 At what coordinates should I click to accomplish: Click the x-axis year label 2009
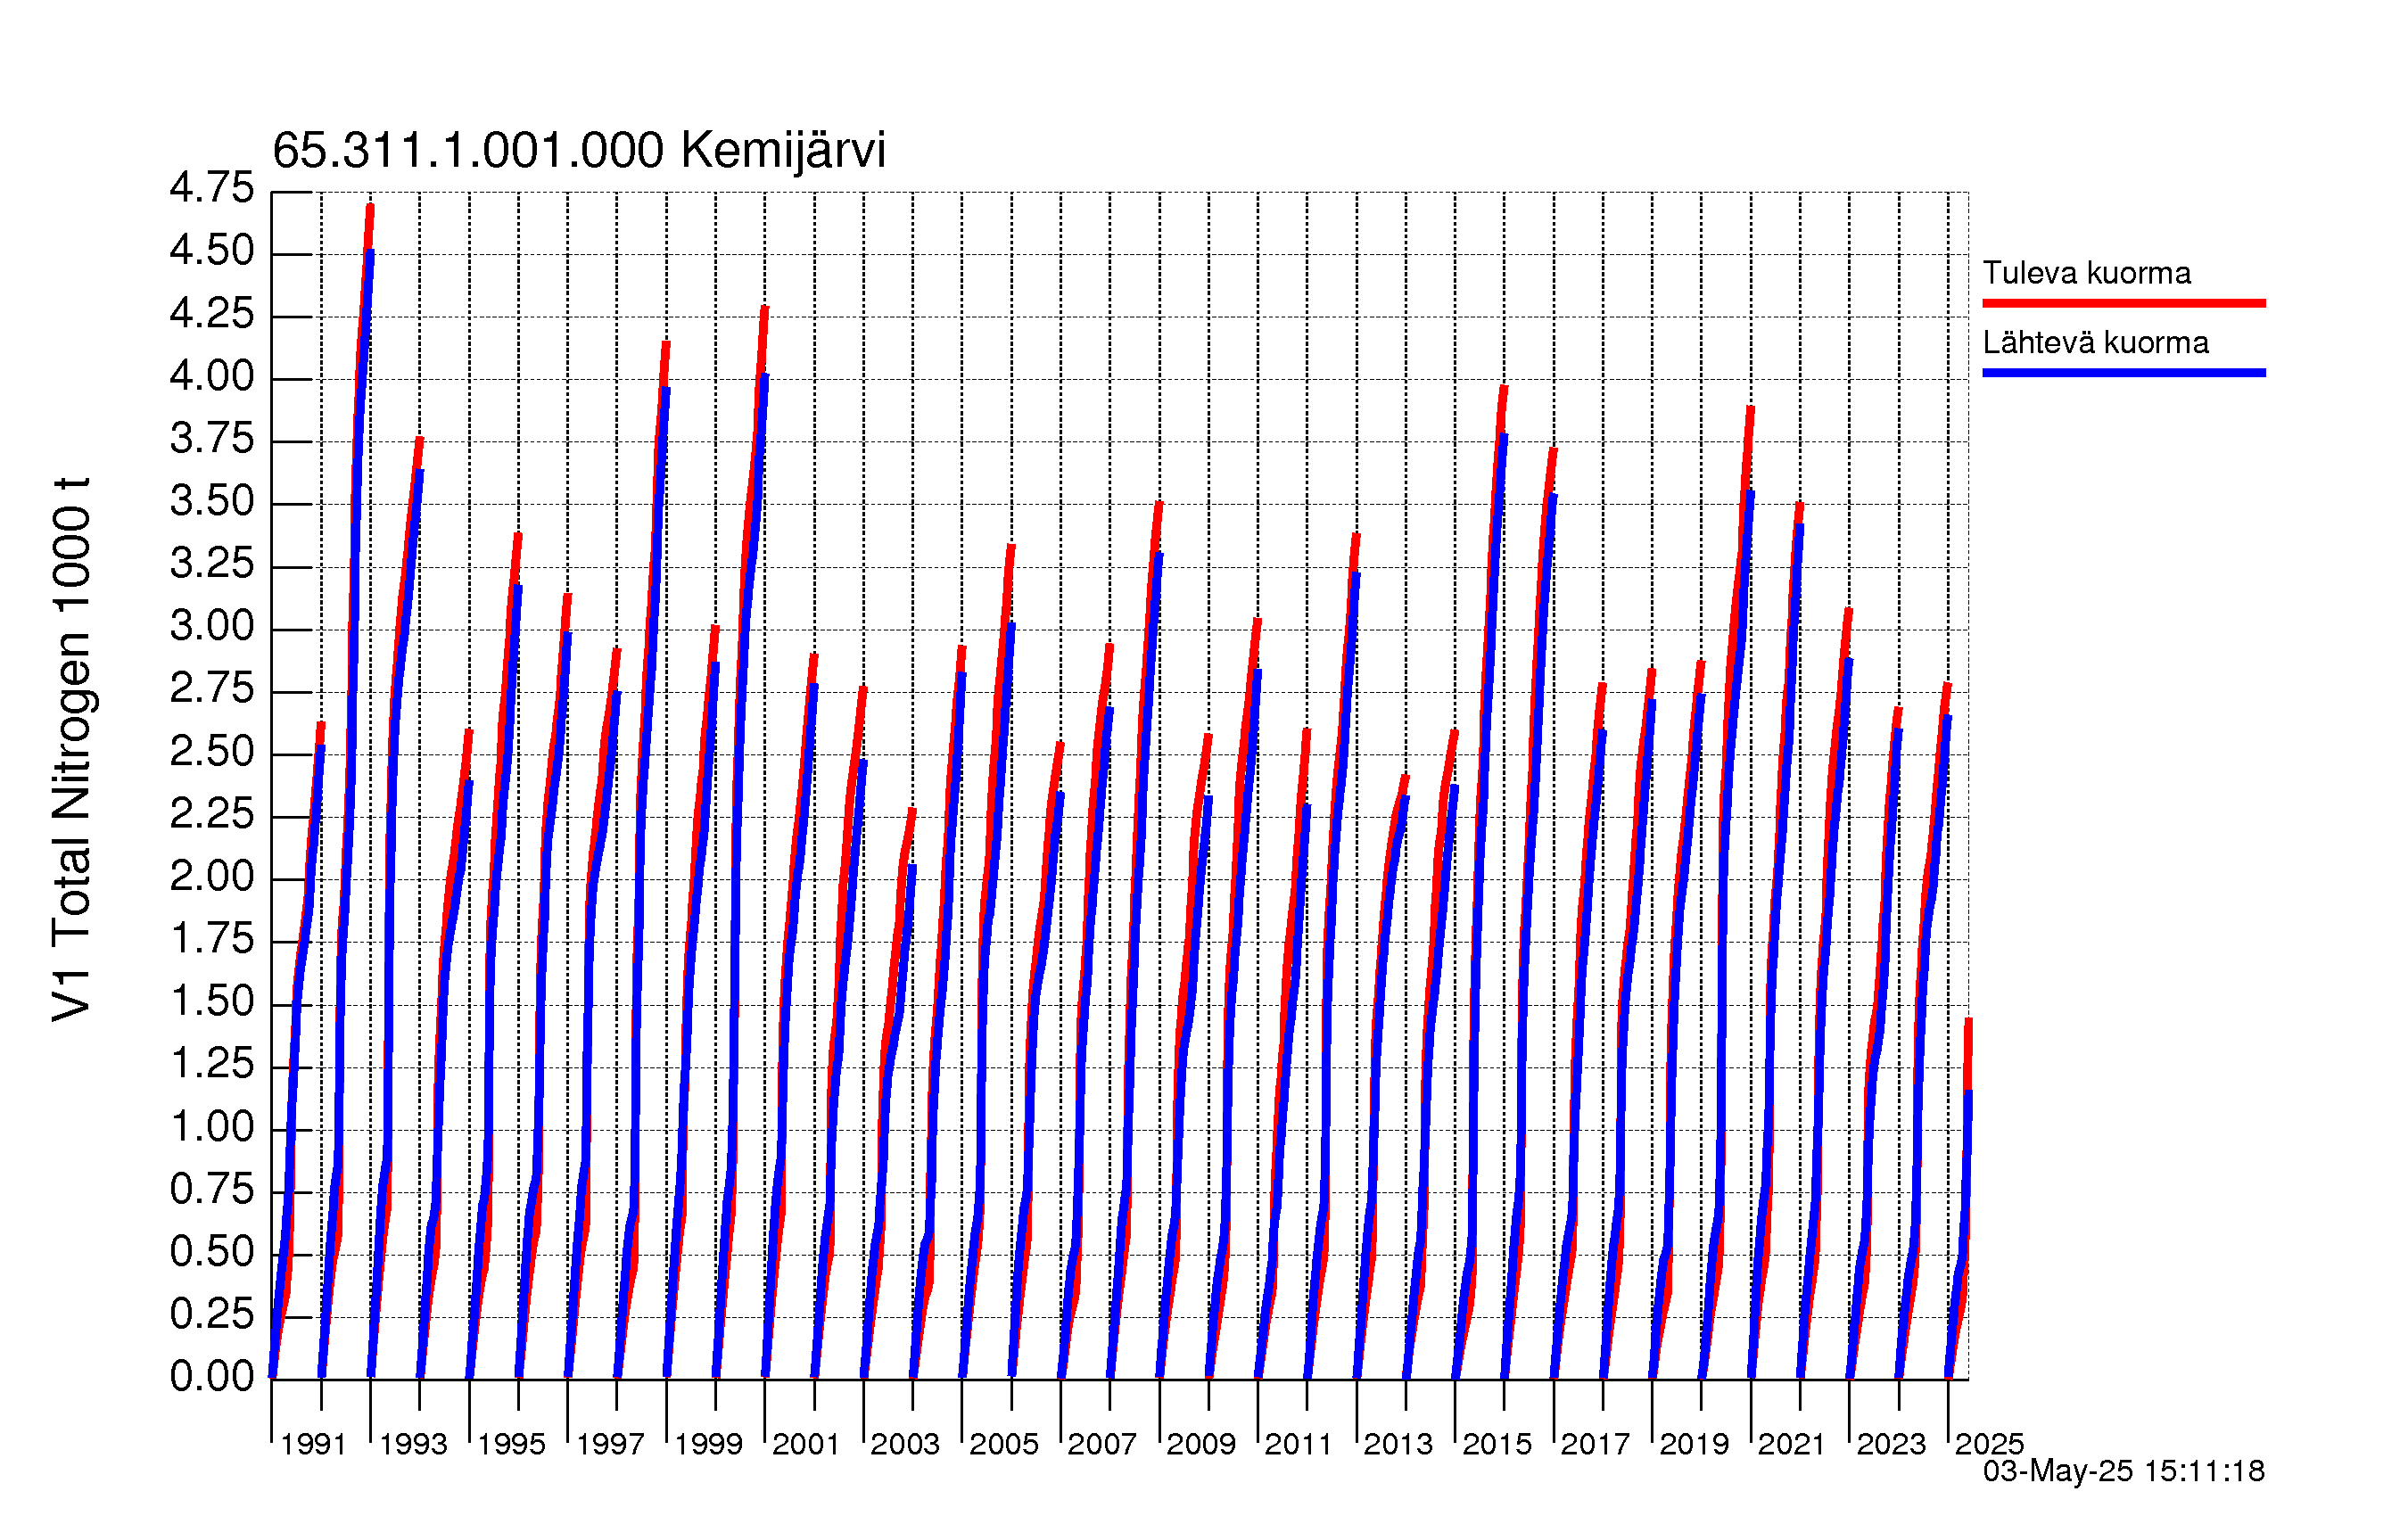point(1201,1444)
